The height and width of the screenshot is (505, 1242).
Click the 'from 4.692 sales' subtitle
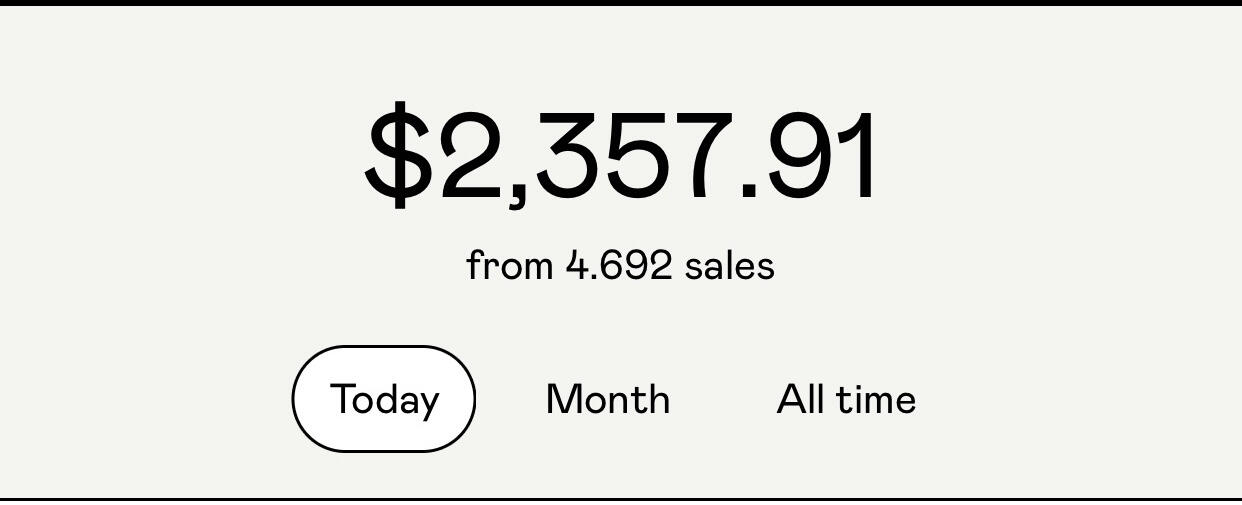click(x=621, y=266)
